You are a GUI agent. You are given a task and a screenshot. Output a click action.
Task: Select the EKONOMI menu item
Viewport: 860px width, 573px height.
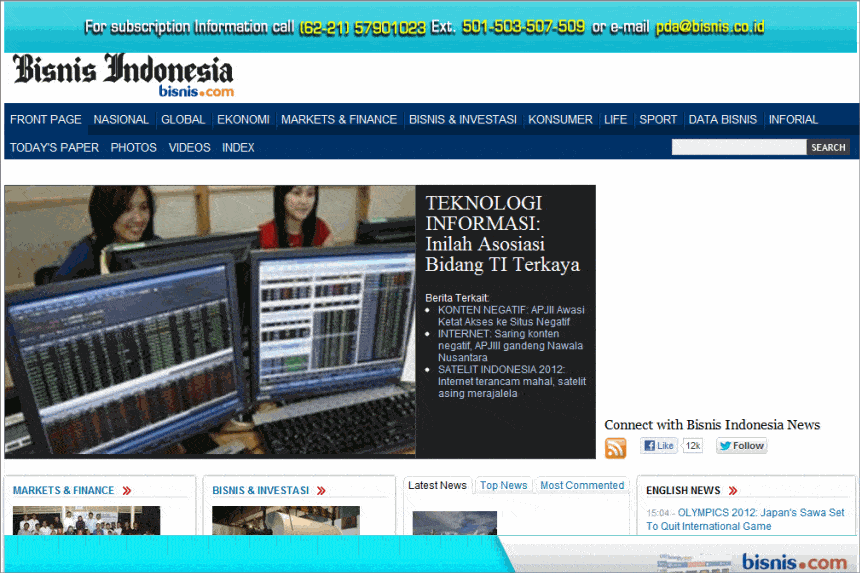[x=243, y=120]
